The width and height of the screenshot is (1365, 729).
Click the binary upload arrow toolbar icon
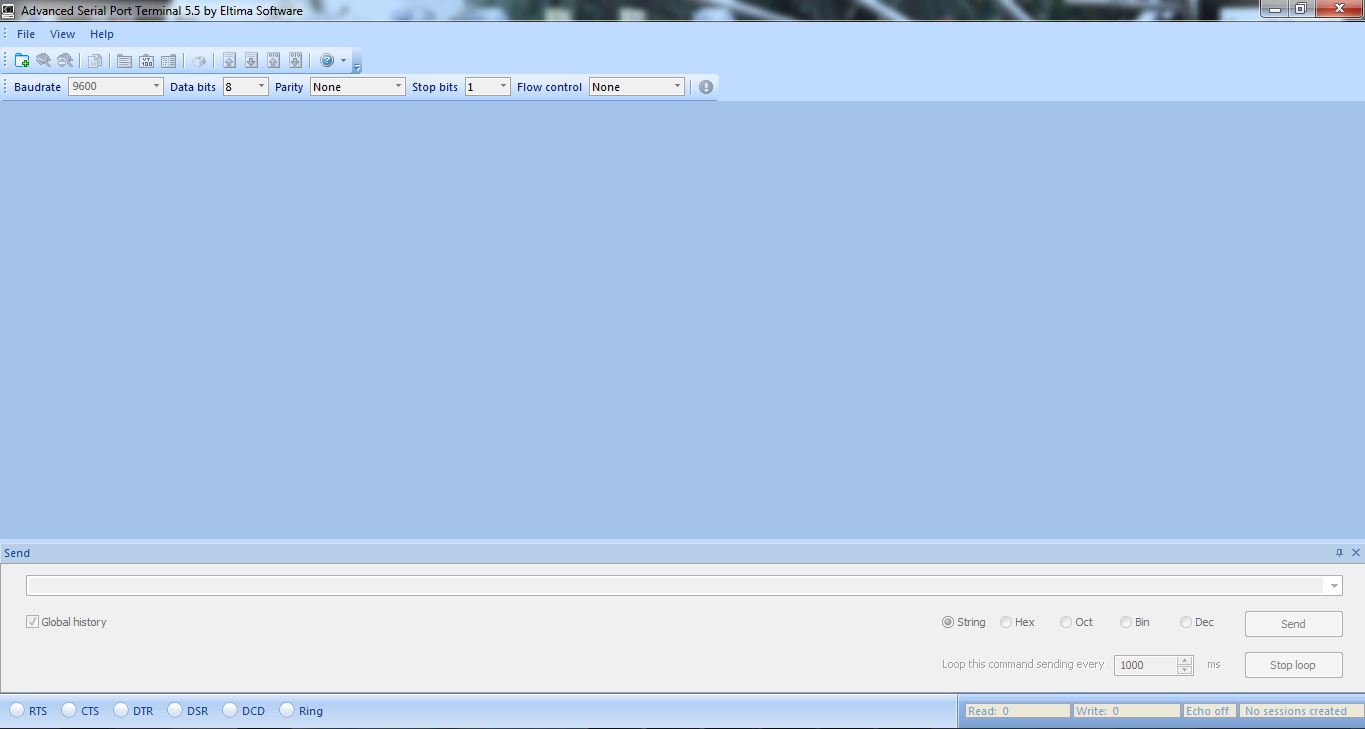click(273, 61)
